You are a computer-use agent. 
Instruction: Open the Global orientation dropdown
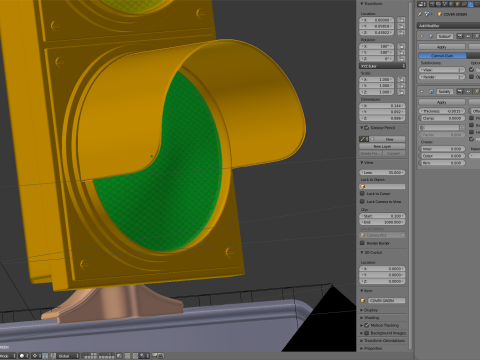pyautogui.click(x=68, y=356)
